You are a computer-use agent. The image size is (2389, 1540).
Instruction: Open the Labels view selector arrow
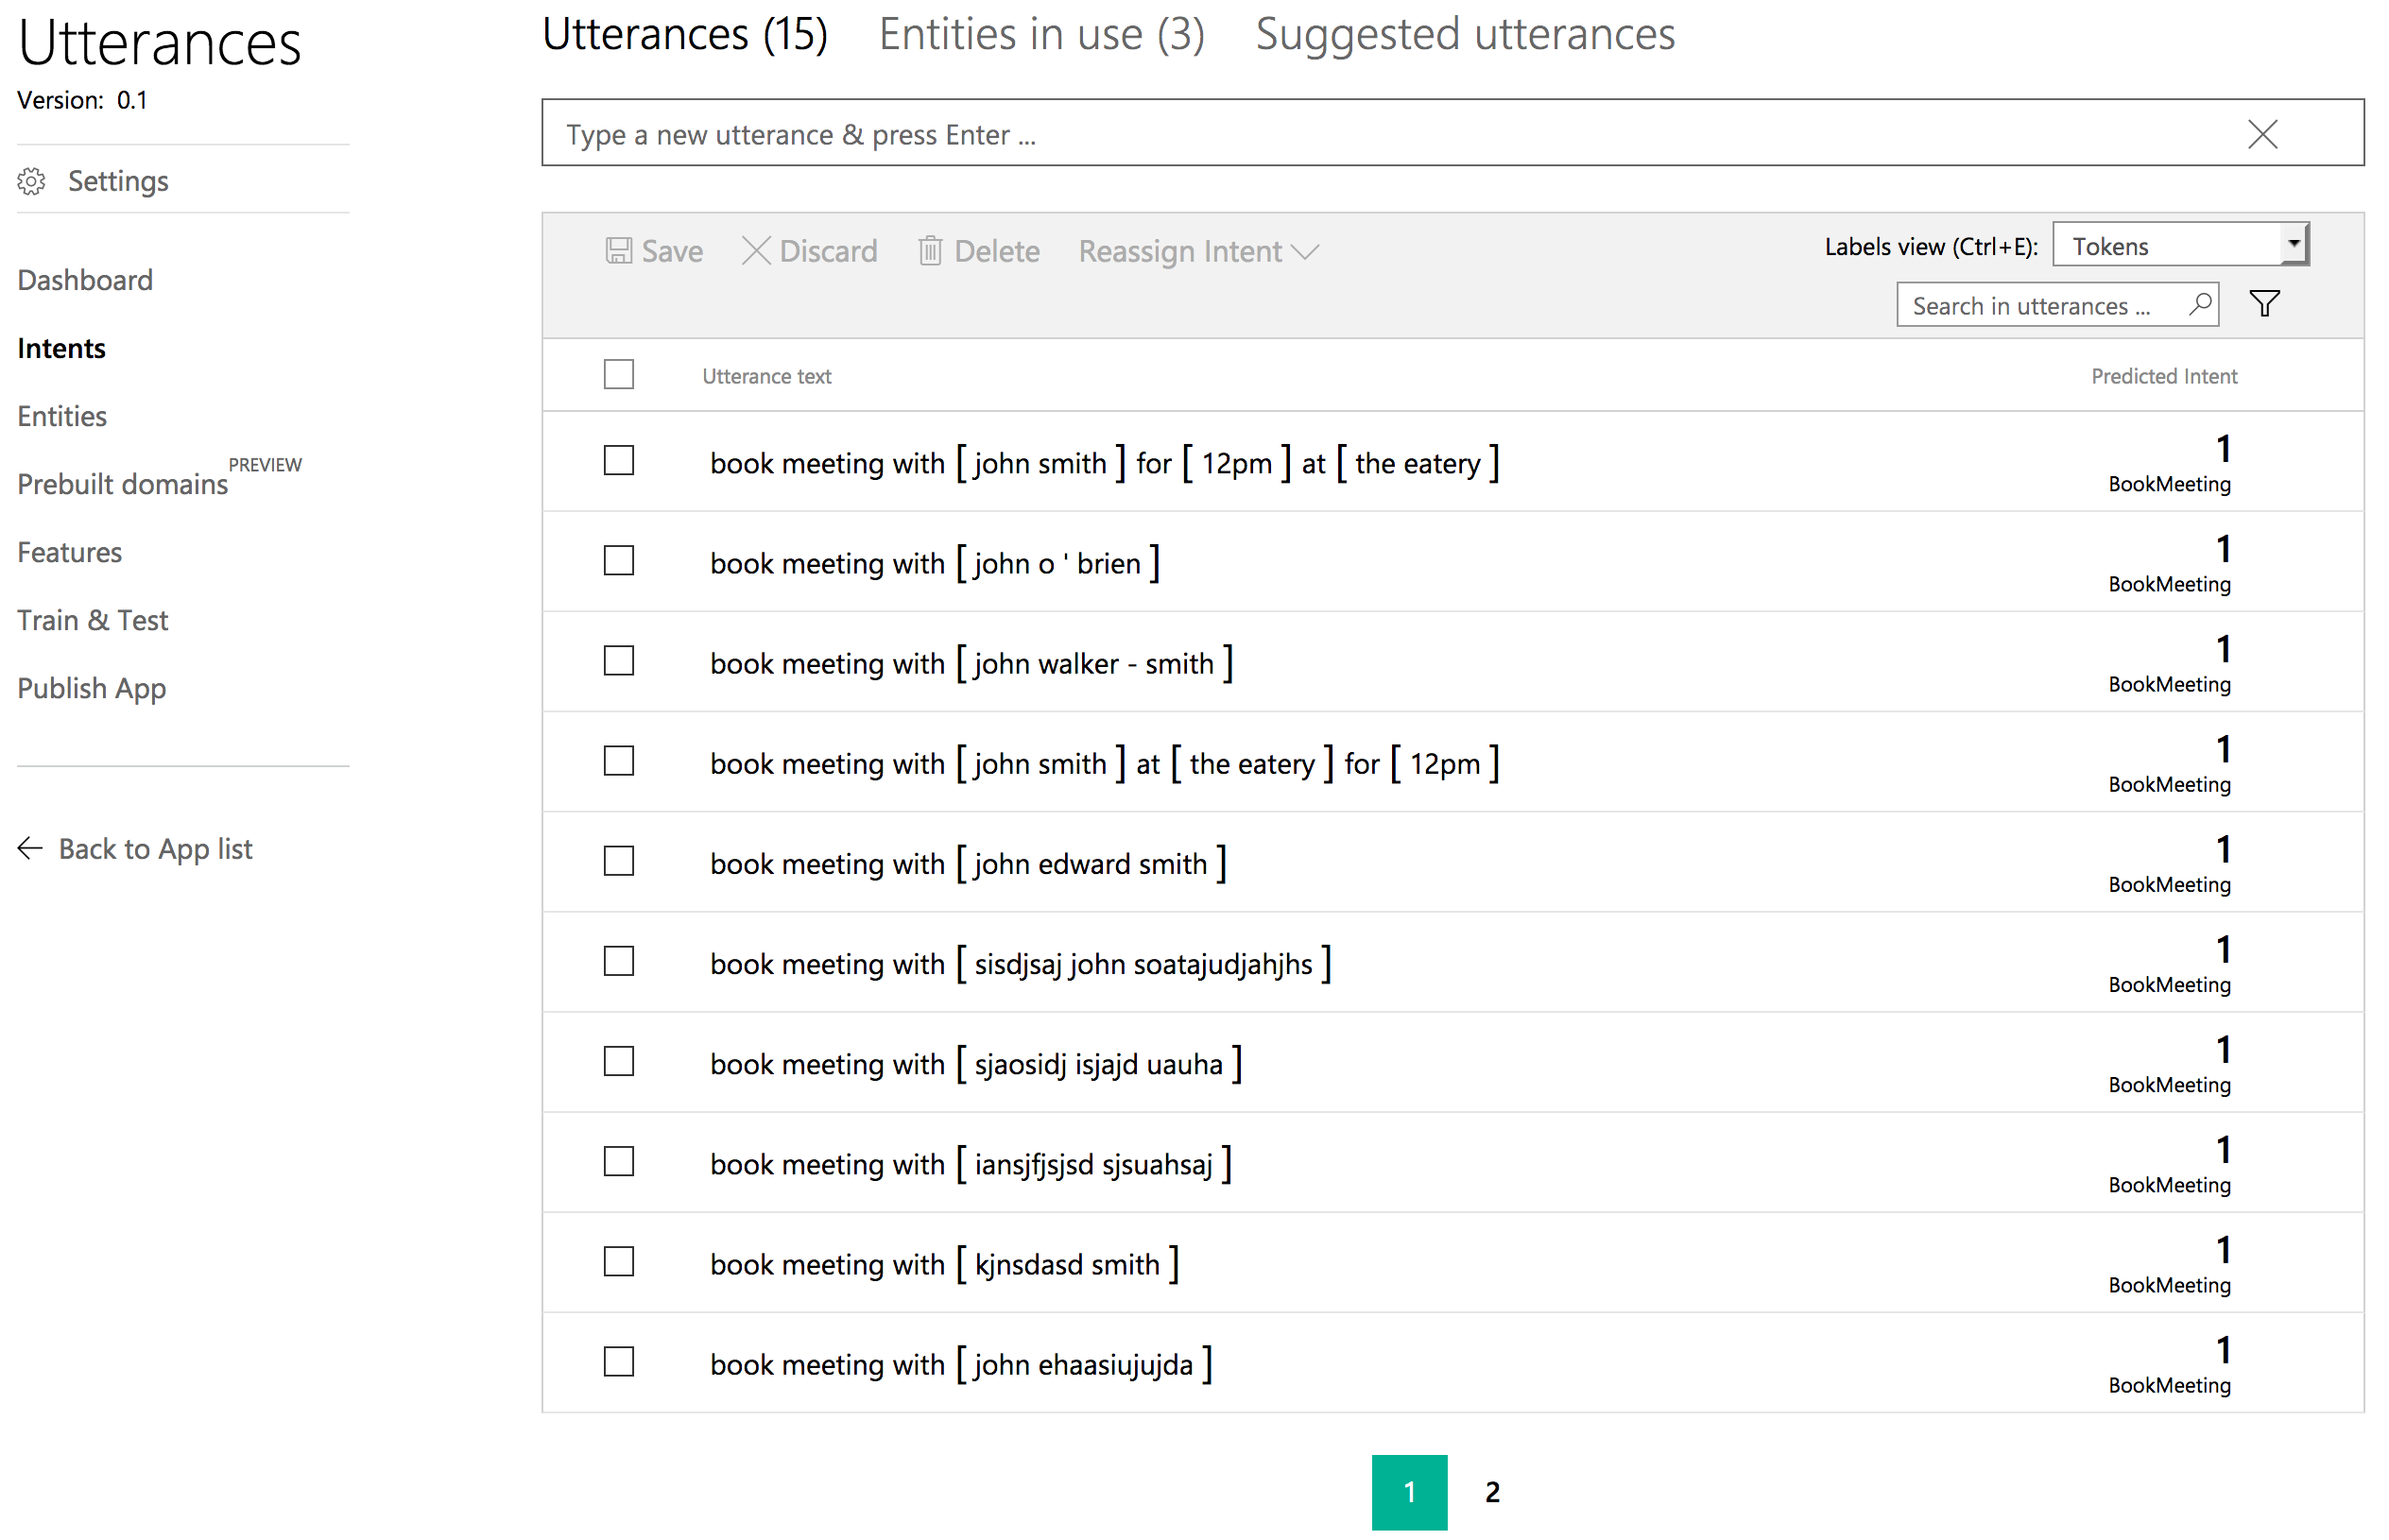[x=2294, y=243]
